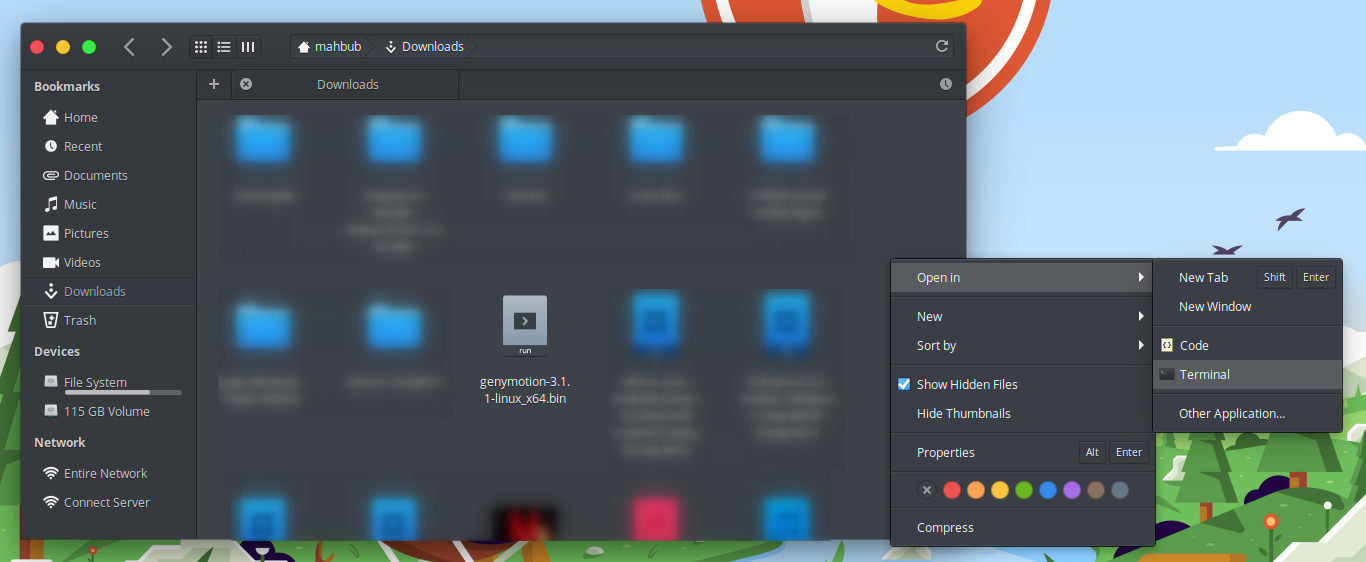The height and width of the screenshot is (562, 1366).
Task: Reload the folder with the refresh icon
Action: 941,47
